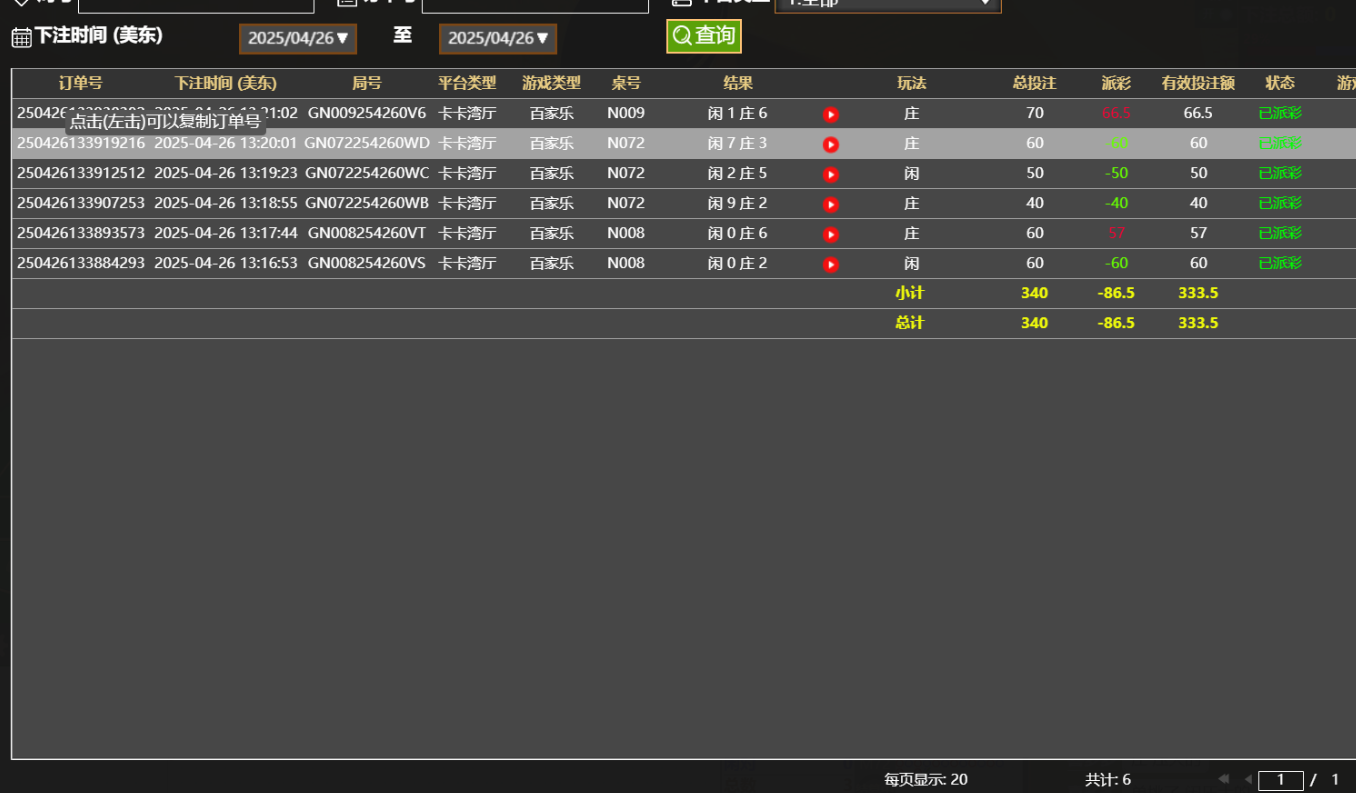Go to previous page arrow
This screenshot has height=793, width=1356.
[1247, 779]
